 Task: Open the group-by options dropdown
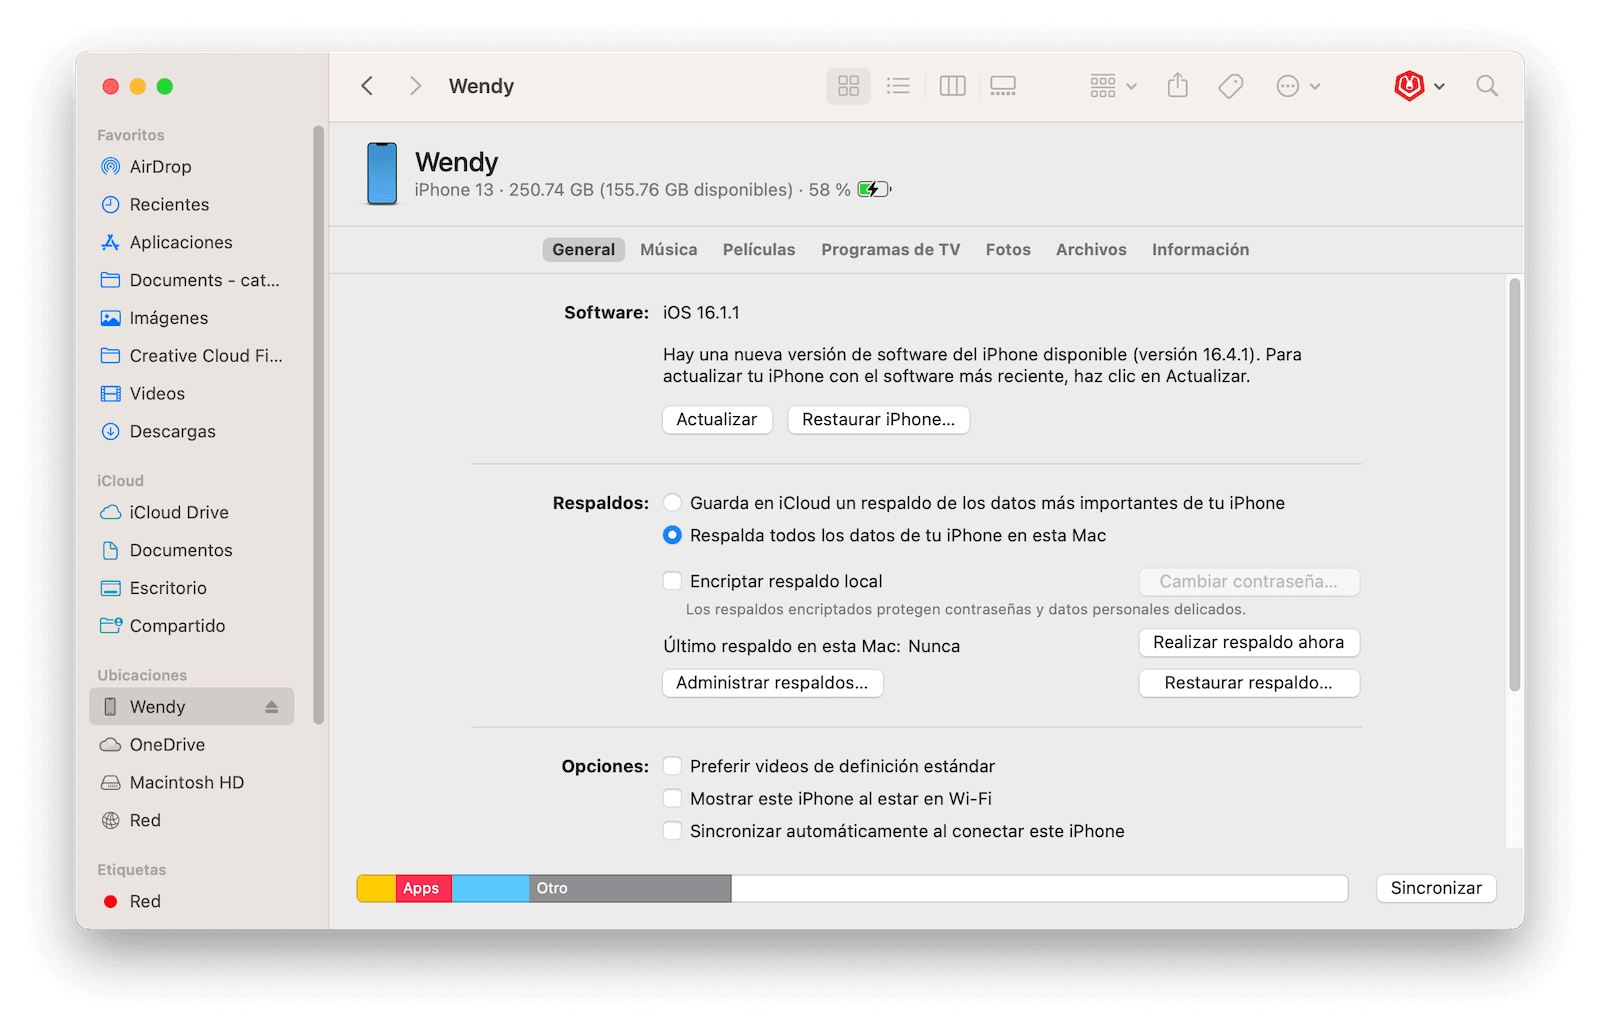(1113, 86)
